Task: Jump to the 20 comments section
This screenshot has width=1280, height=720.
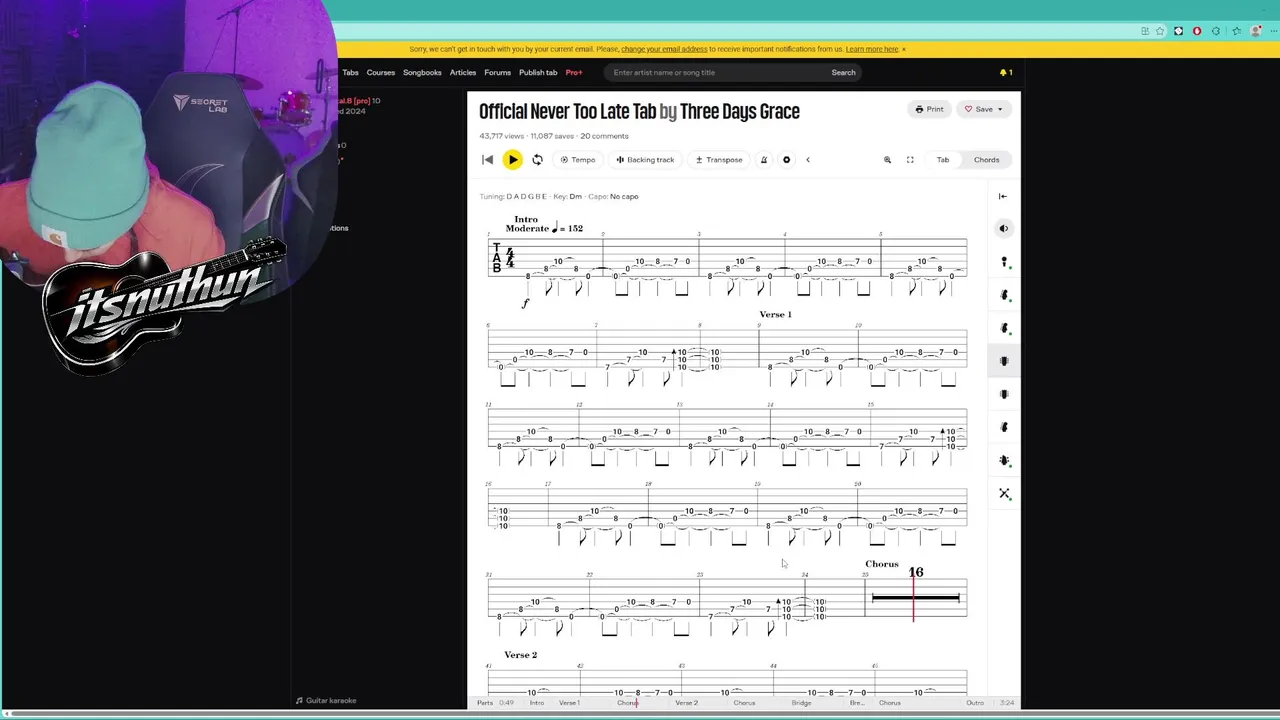Action: [604, 136]
